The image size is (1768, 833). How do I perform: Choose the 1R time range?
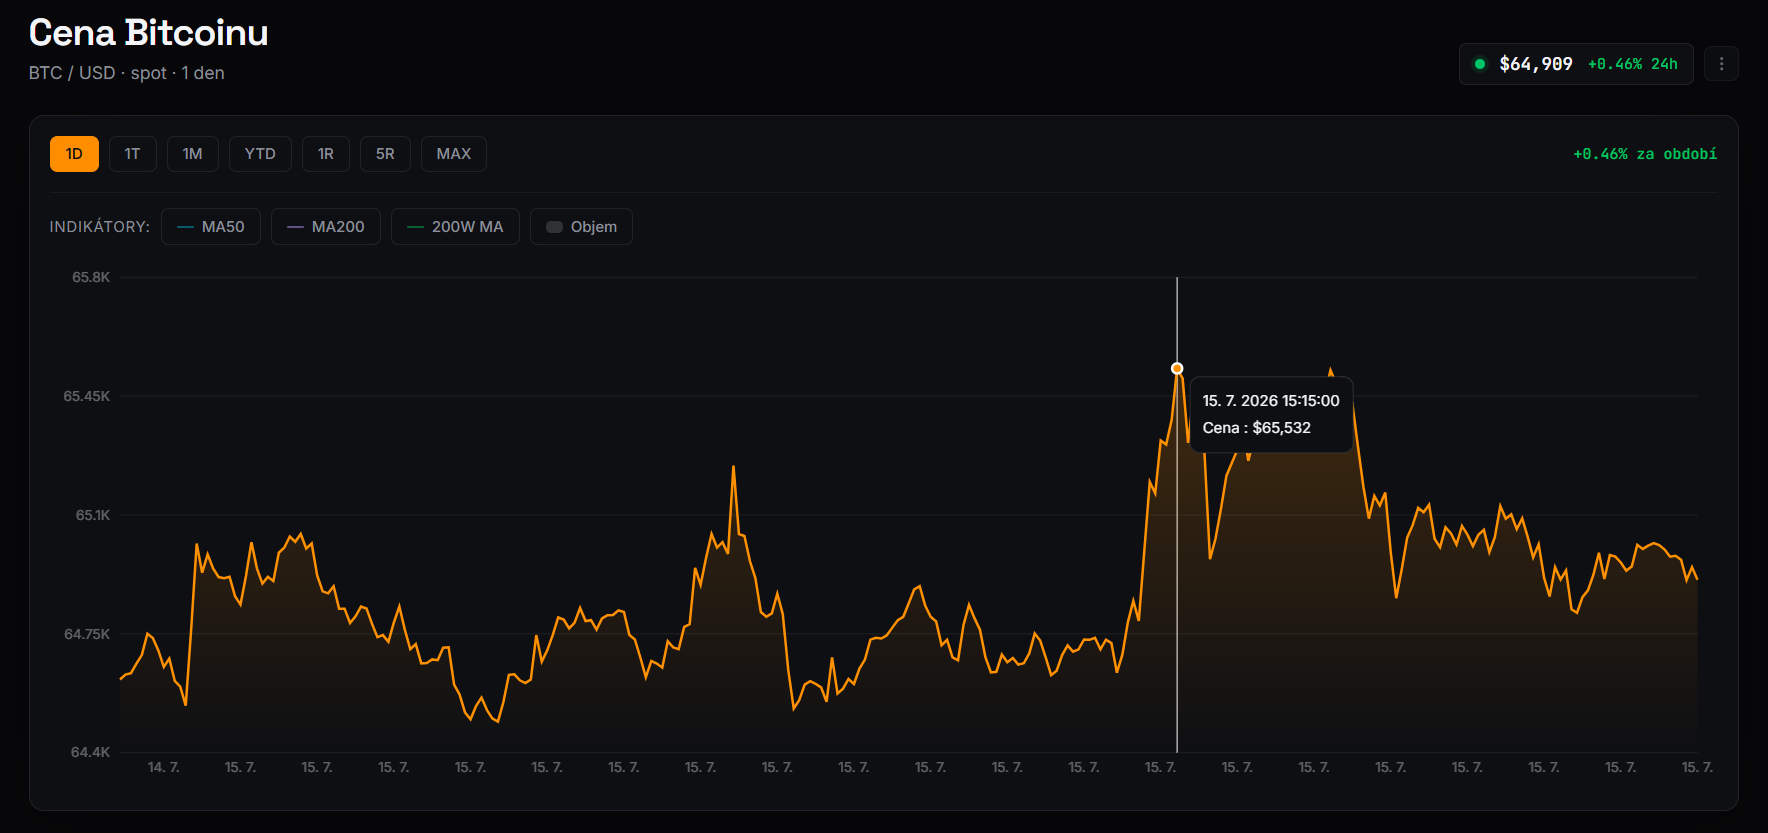click(x=326, y=154)
